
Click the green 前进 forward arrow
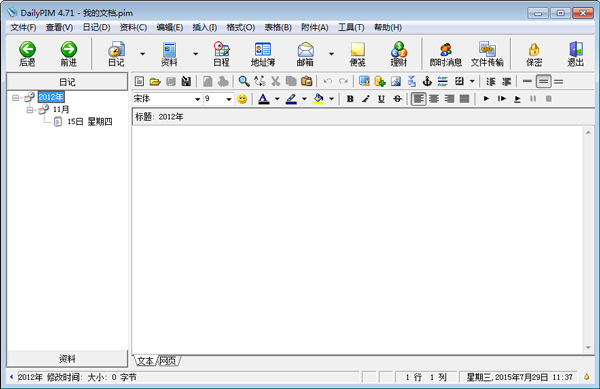pos(69,54)
